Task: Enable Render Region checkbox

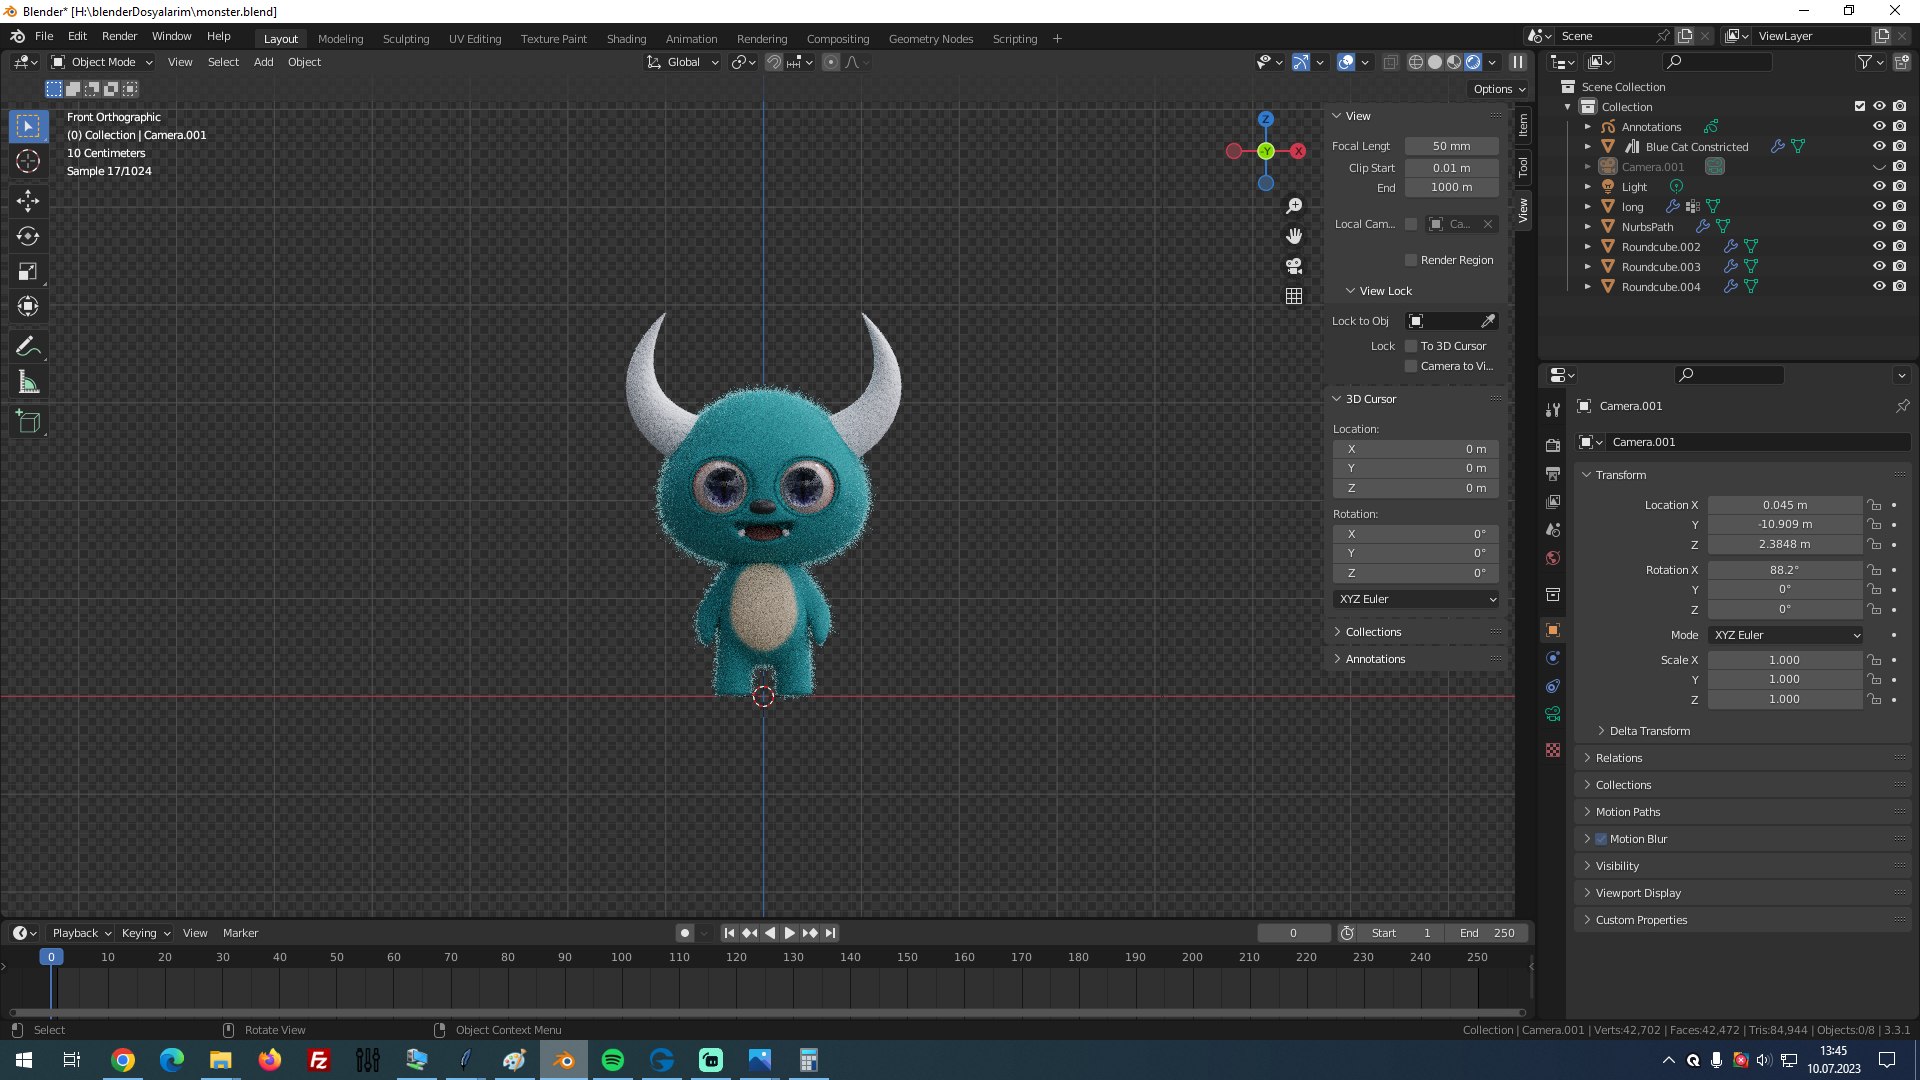Action: (1411, 260)
